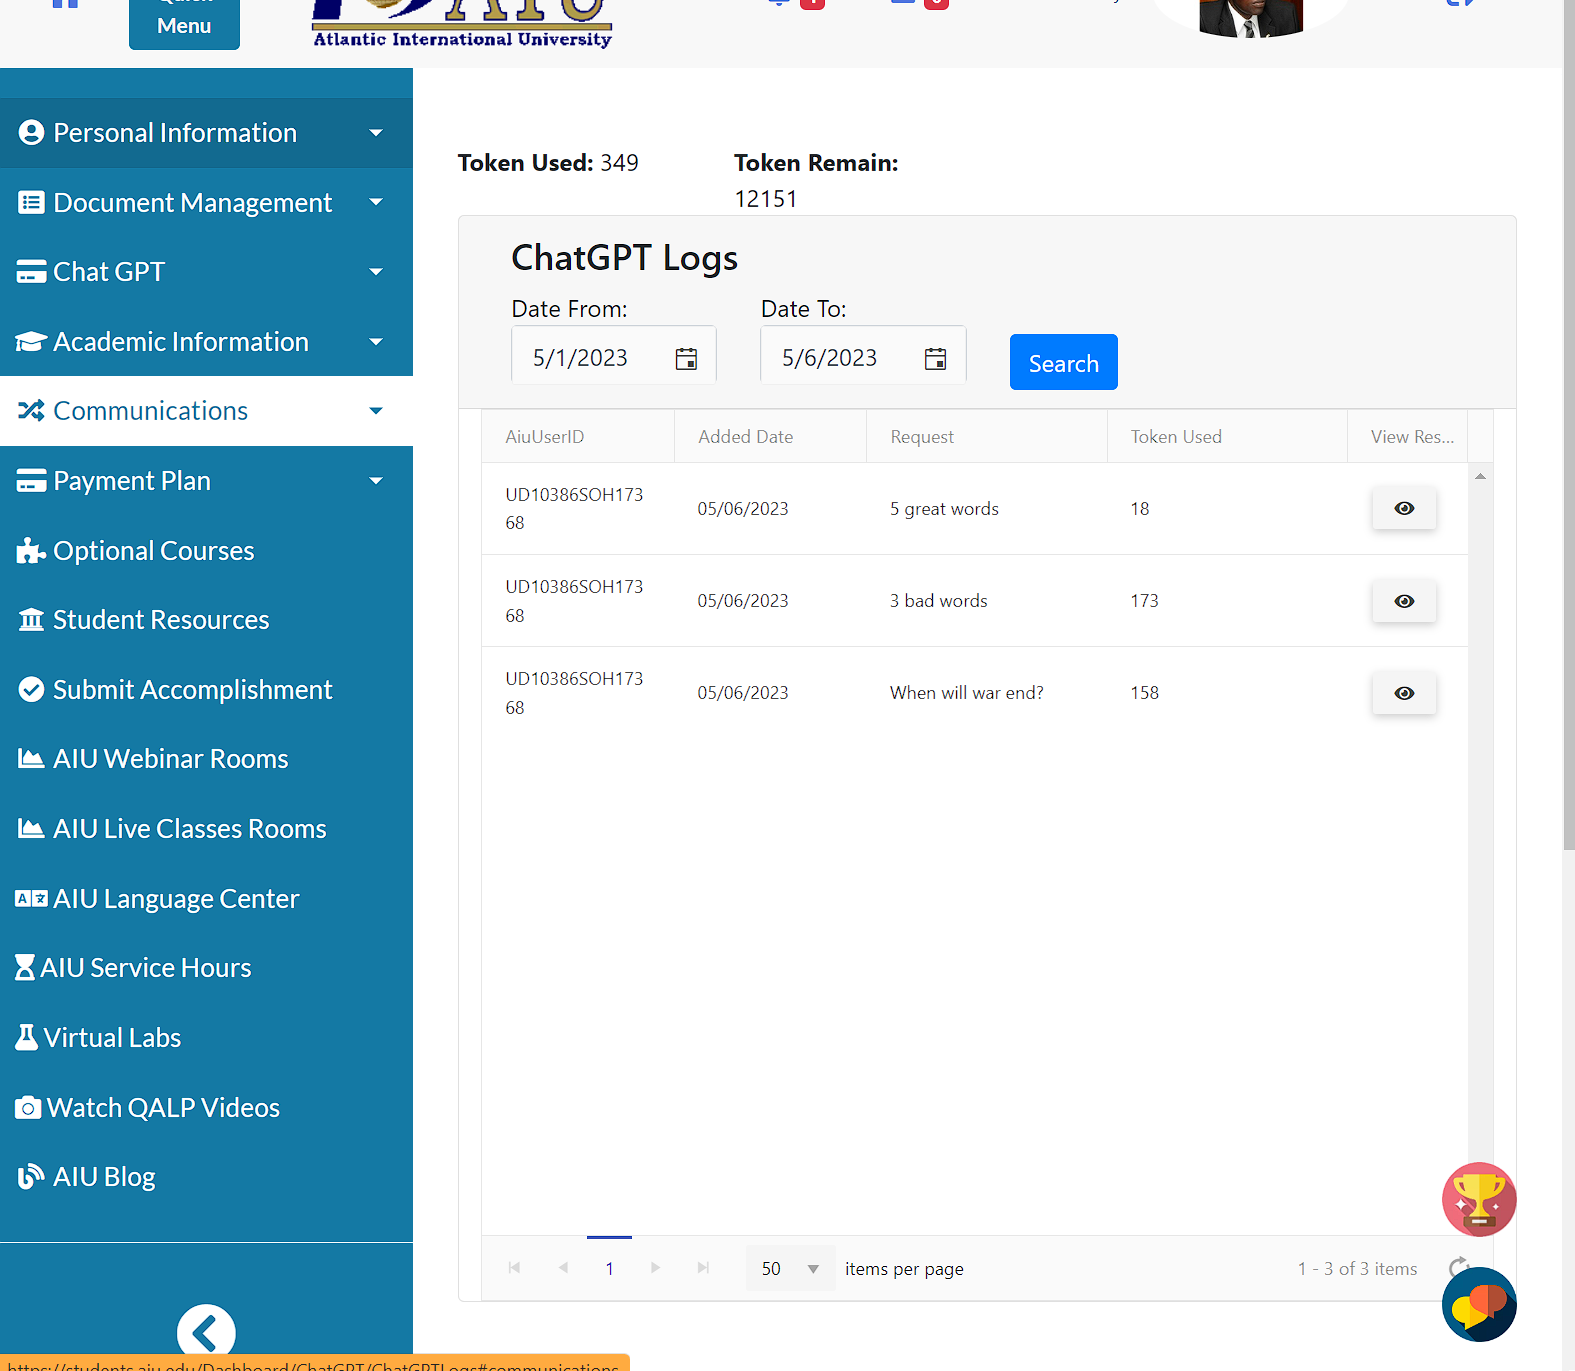Jump to last page arrow in pager

703,1268
